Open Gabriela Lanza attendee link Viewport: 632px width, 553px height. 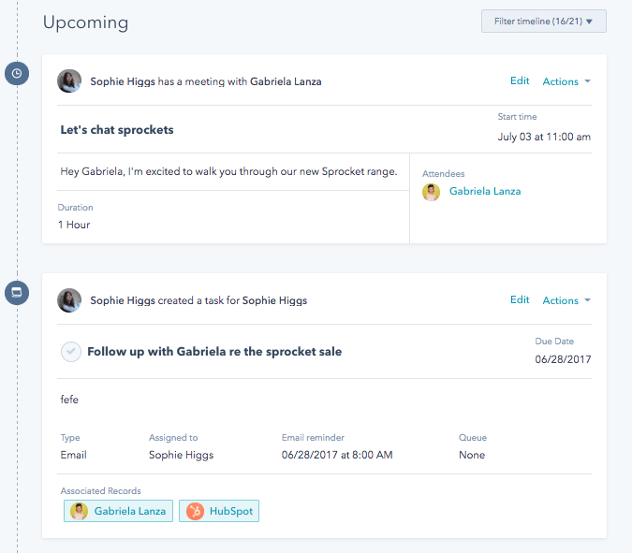pos(485,191)
